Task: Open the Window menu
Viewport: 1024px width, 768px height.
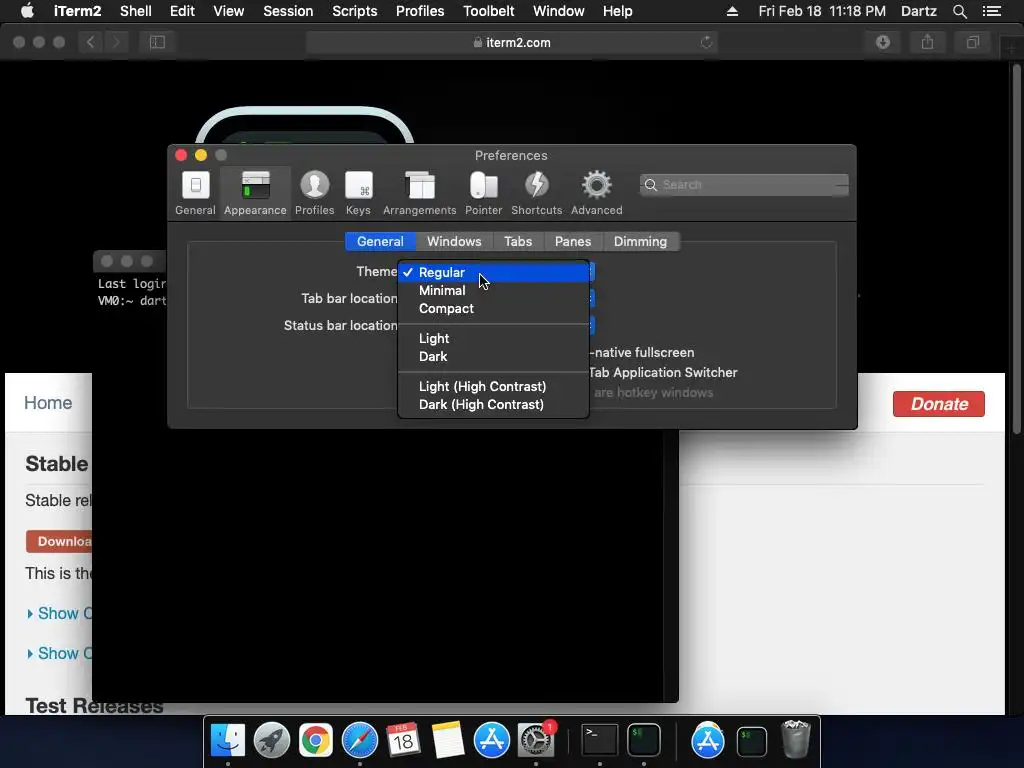Action: click(x=558, y=11)
